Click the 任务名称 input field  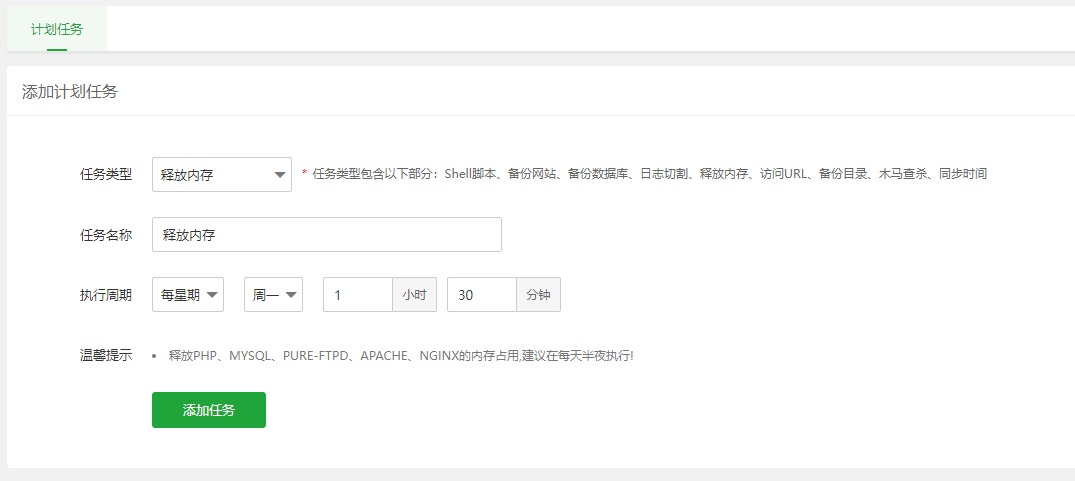pos(326,235)
